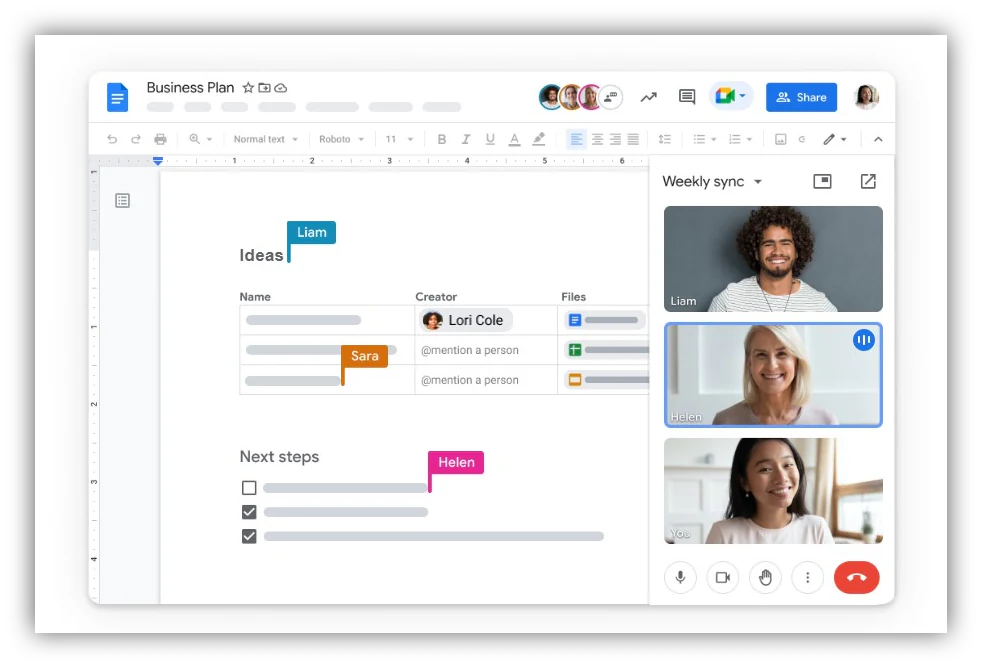This screenshot has width=982, height=668.
Task: Toggle underline formatting
Action: tap(490, 139)
